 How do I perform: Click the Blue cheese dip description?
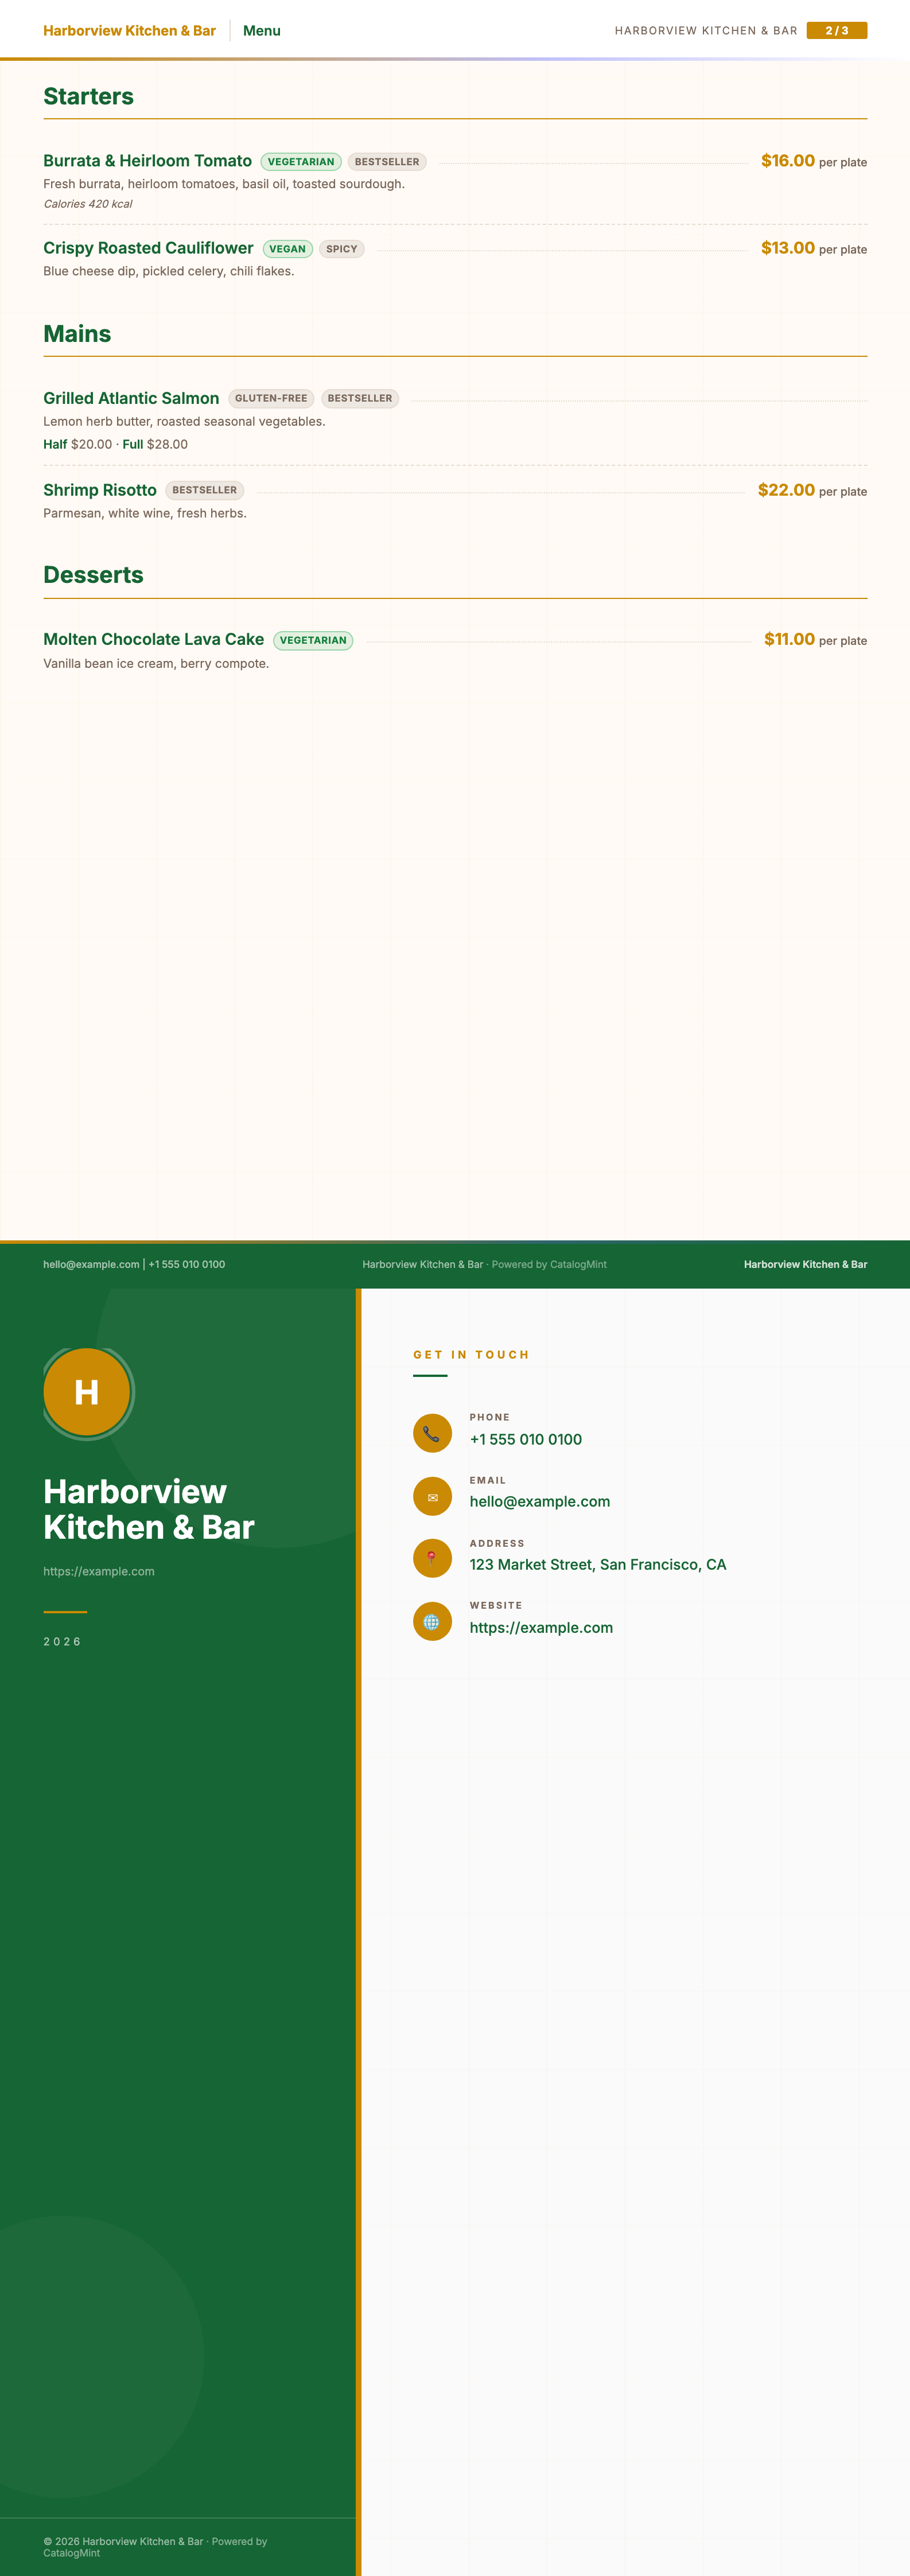pos(168,271)
